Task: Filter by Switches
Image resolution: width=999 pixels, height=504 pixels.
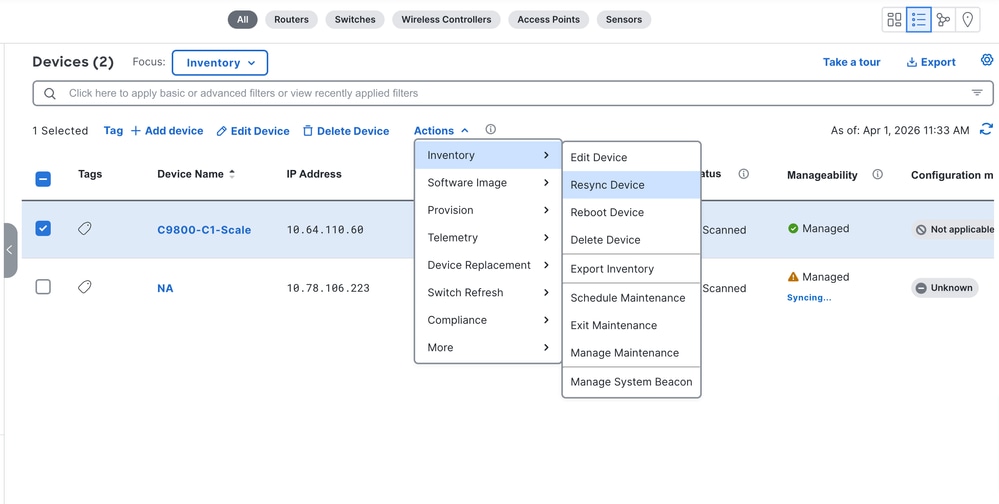Action: [355, 20]
